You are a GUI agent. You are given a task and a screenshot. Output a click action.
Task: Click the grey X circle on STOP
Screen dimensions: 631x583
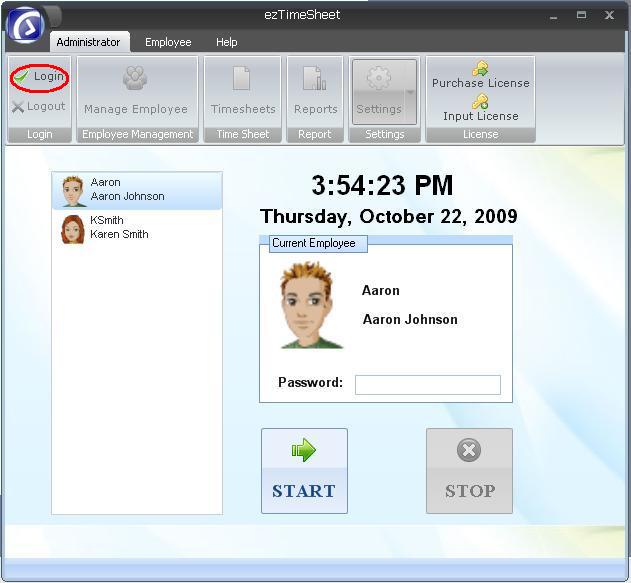[x=469, y=450]
